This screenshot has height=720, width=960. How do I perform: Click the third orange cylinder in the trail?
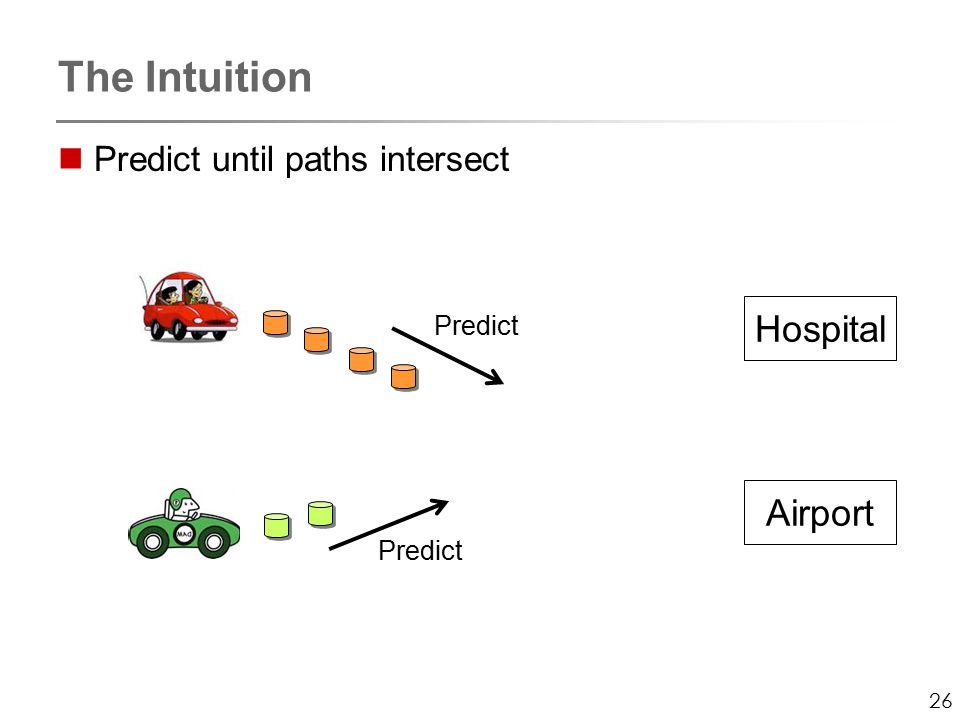(x=362, y=360)
